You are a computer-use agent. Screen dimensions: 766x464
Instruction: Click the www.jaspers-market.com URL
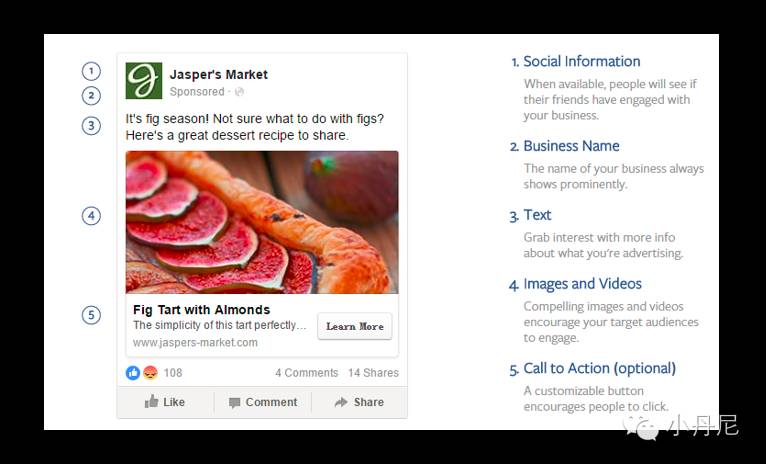coord(195,342)
